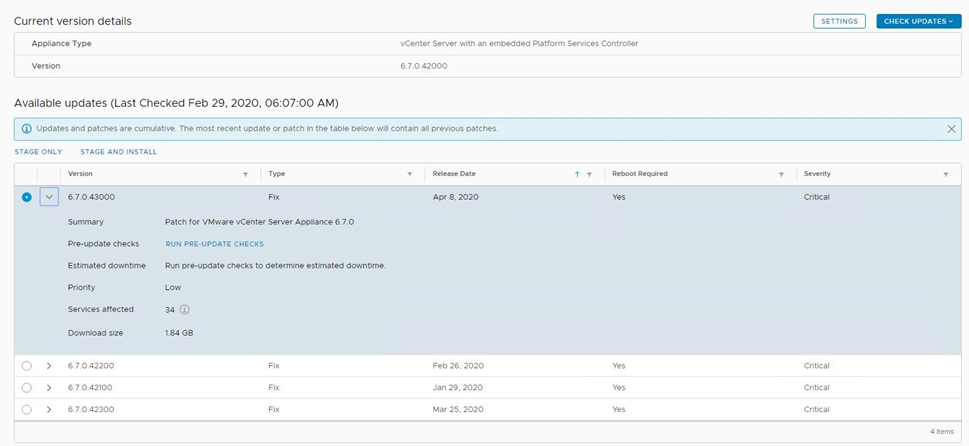Click the Release Date column filter icon
969x446 pixels.
point(589,174)
